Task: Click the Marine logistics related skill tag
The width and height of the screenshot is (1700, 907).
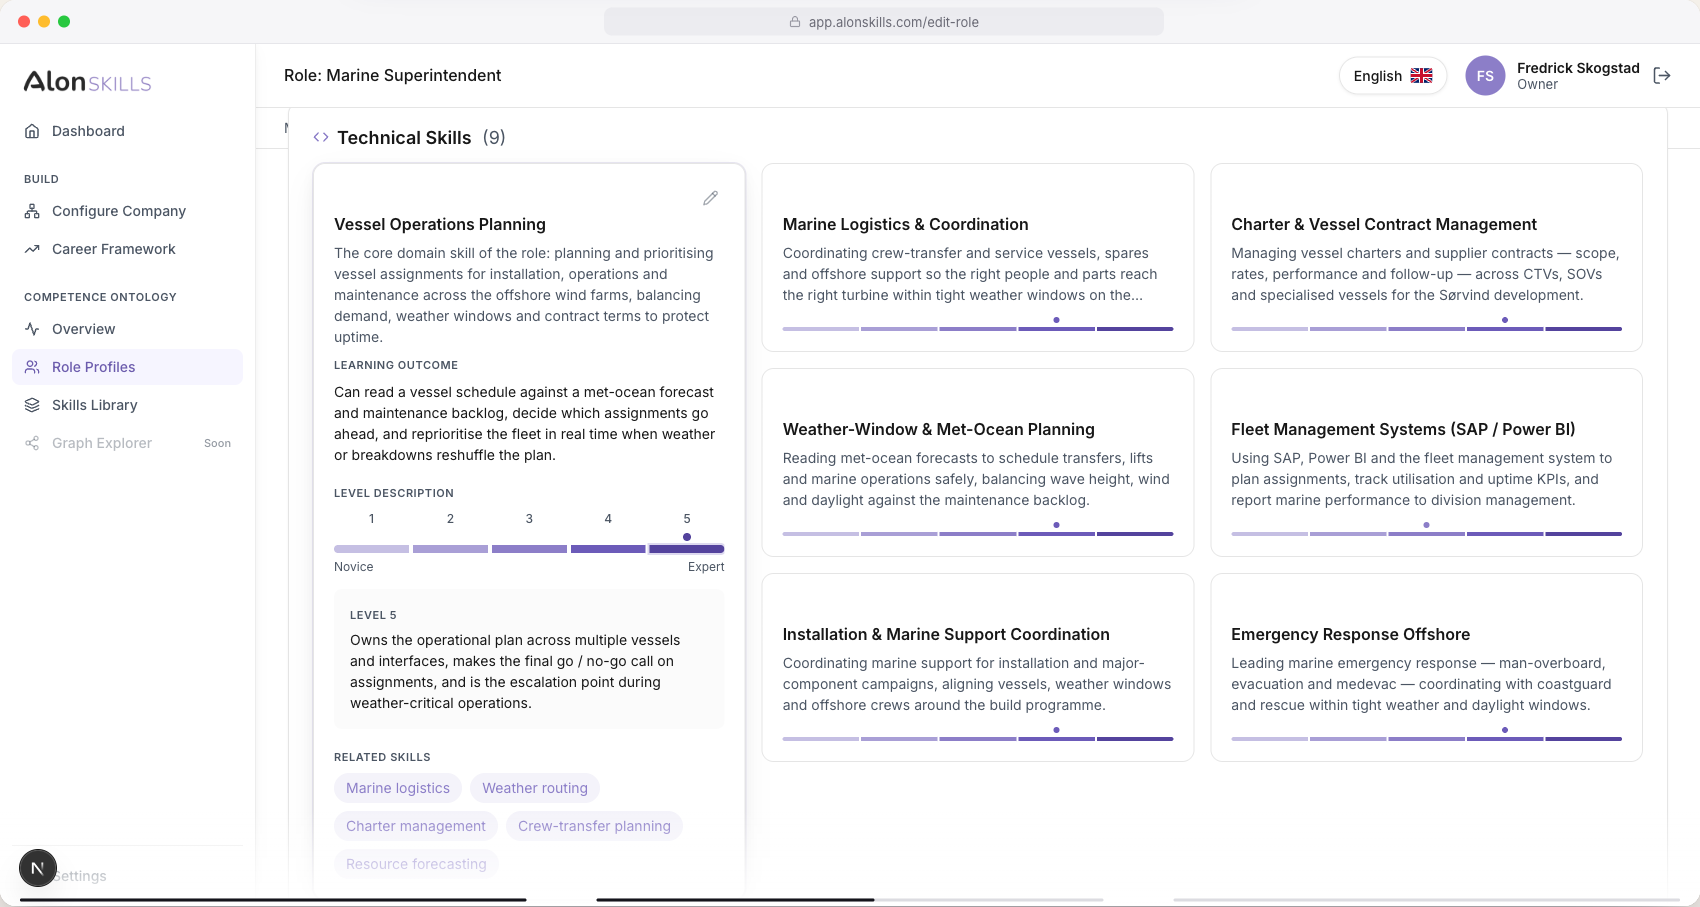Action: [398, 788]
